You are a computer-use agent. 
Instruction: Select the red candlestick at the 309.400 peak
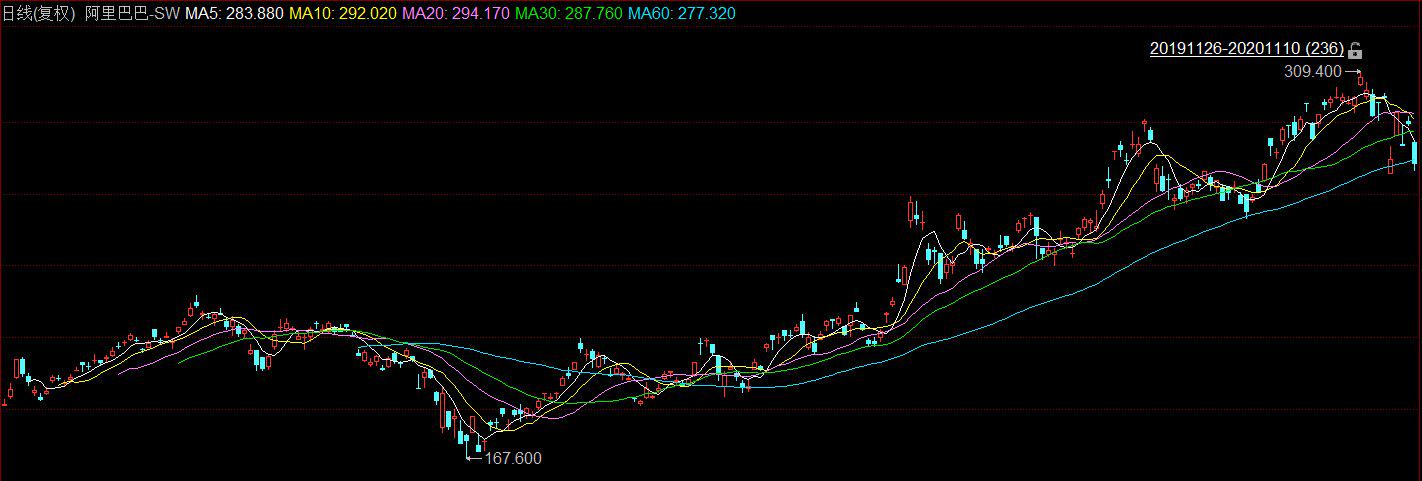[1362, 82]
